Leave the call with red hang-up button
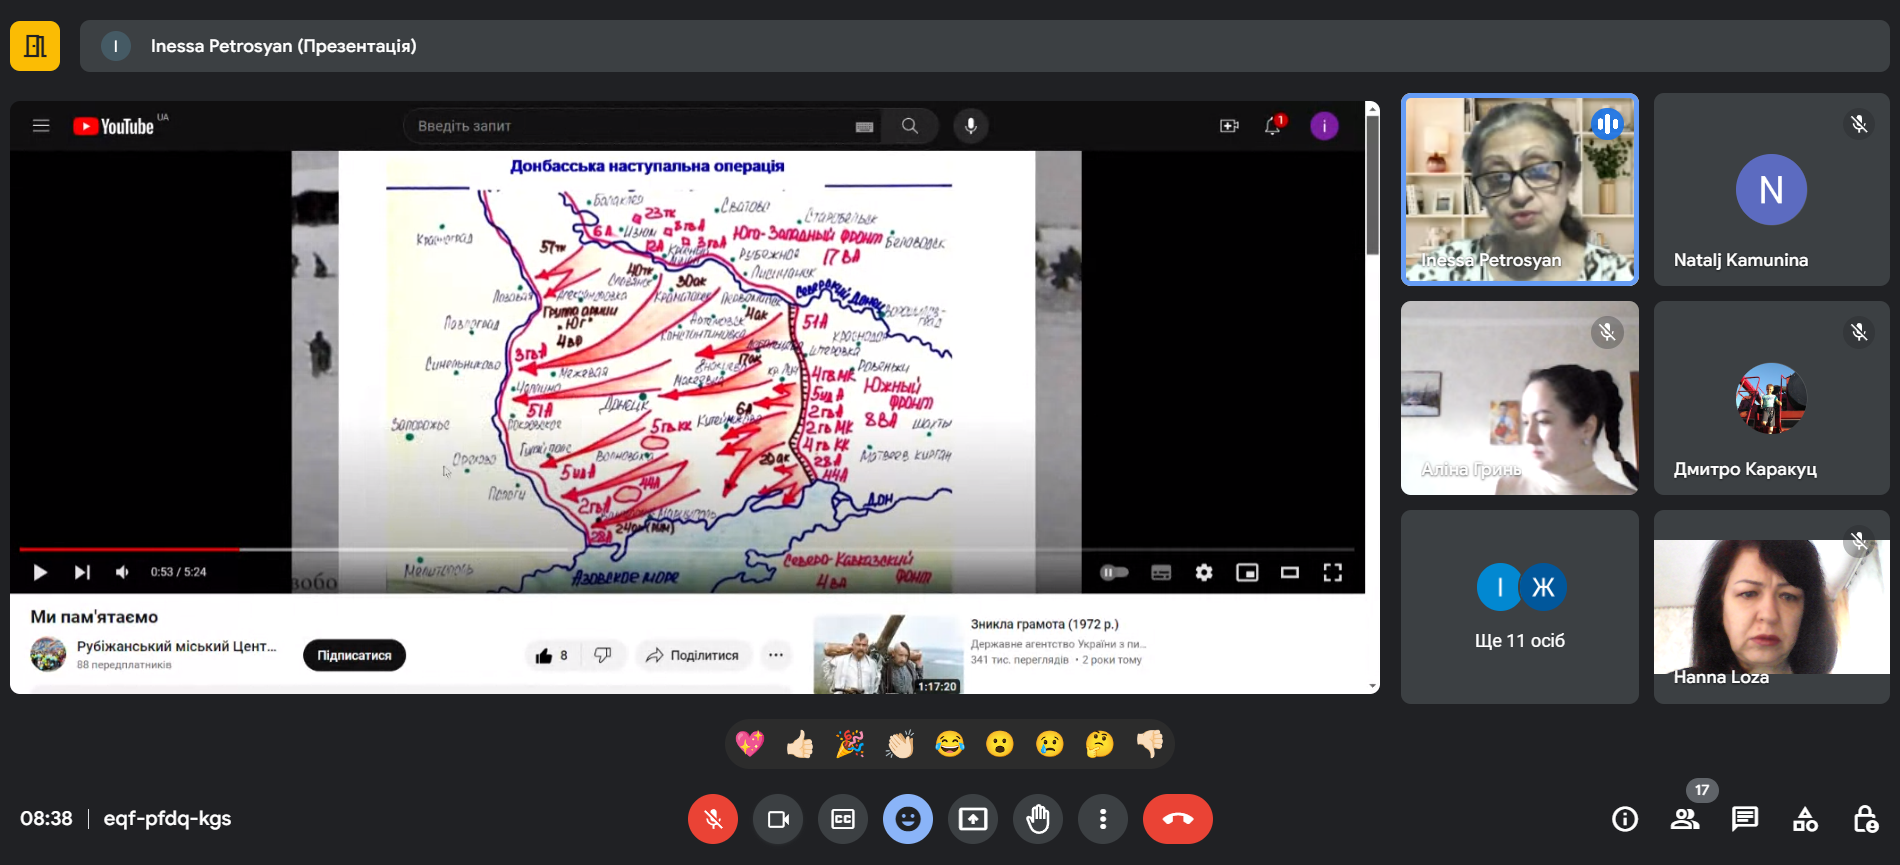This screenshot has height=865, width=1900. [1177, 819]
